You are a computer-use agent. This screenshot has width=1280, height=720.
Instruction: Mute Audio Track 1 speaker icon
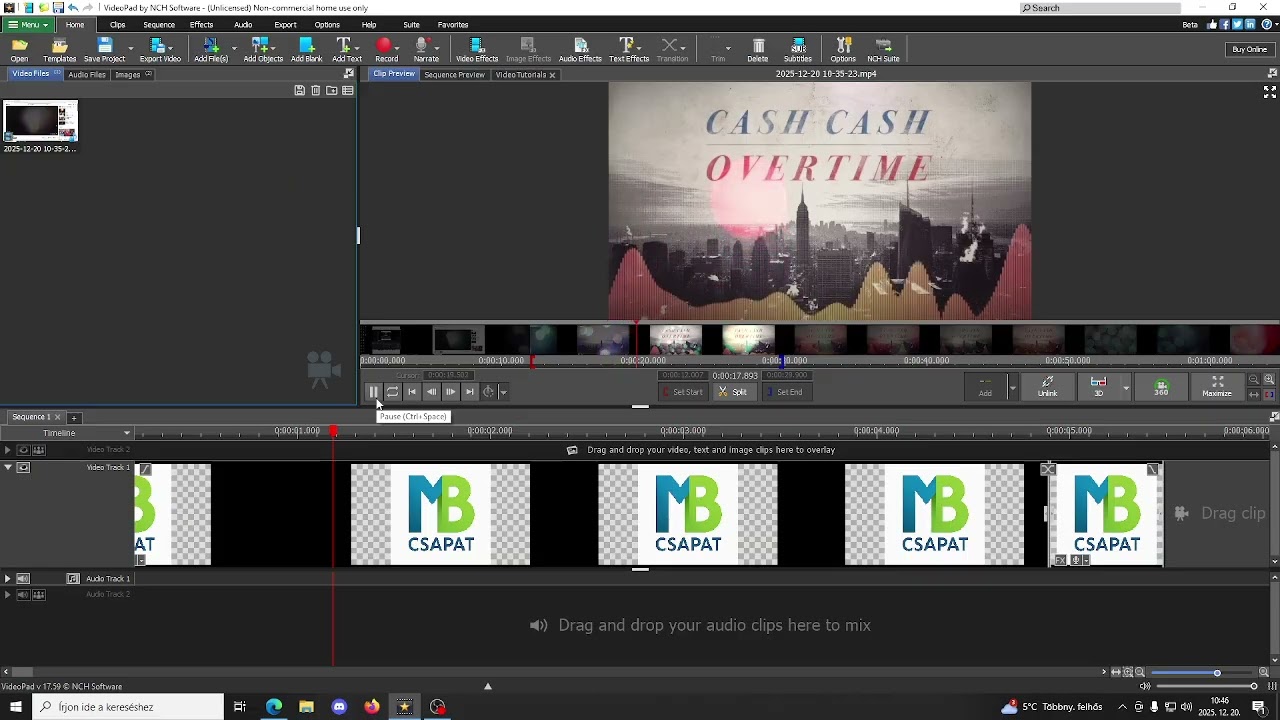pyautogui.click(x=23, y=578)
